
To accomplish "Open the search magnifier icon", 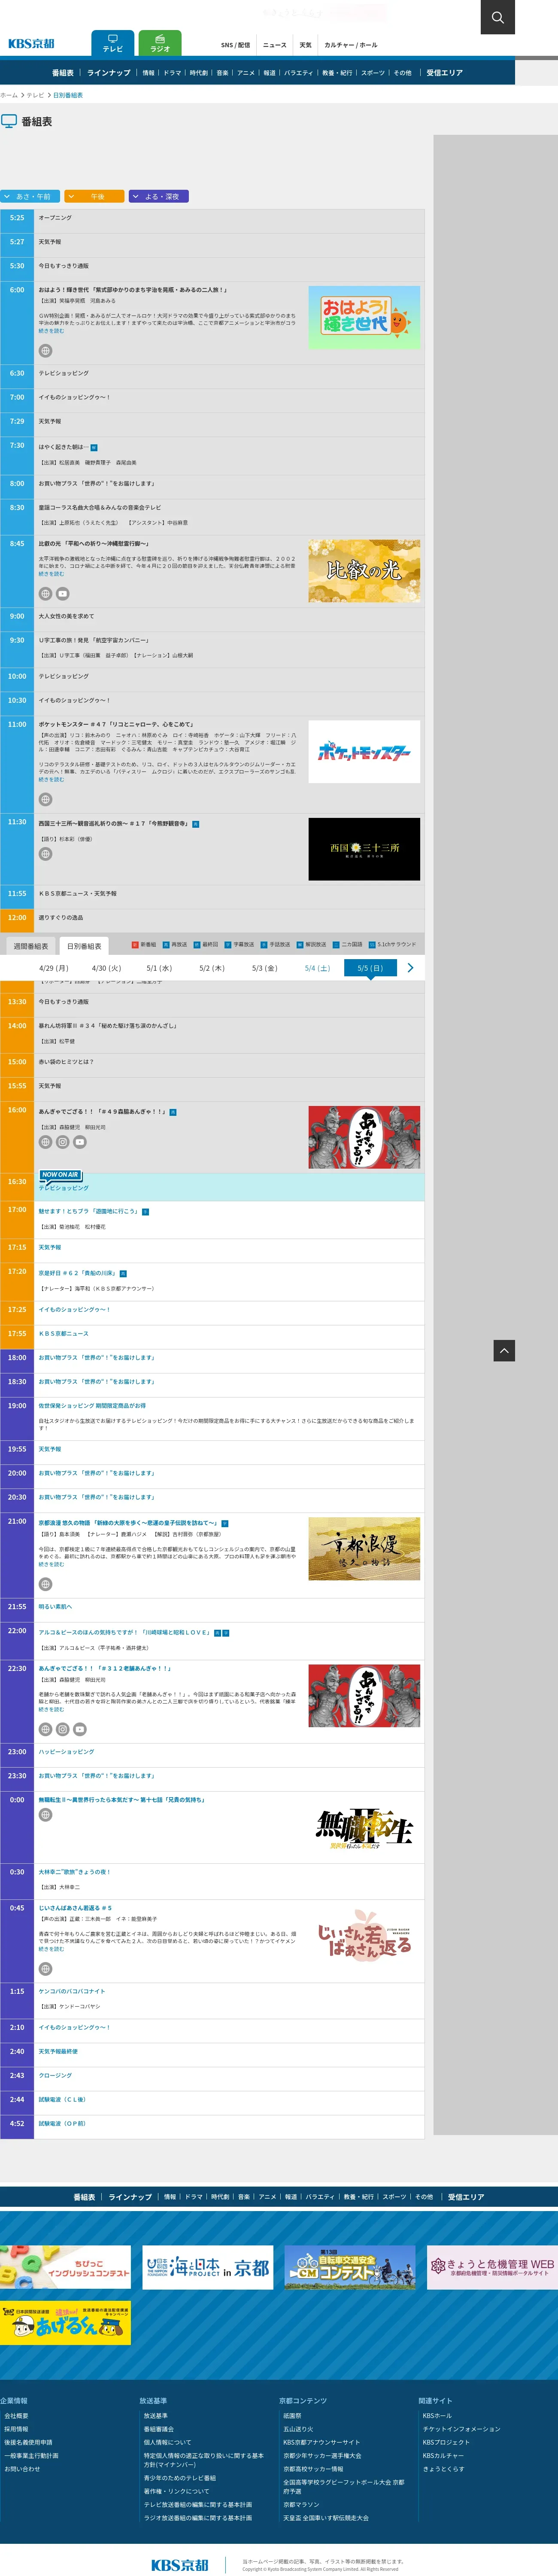I will pyautogui.click(x=497, y=17).
